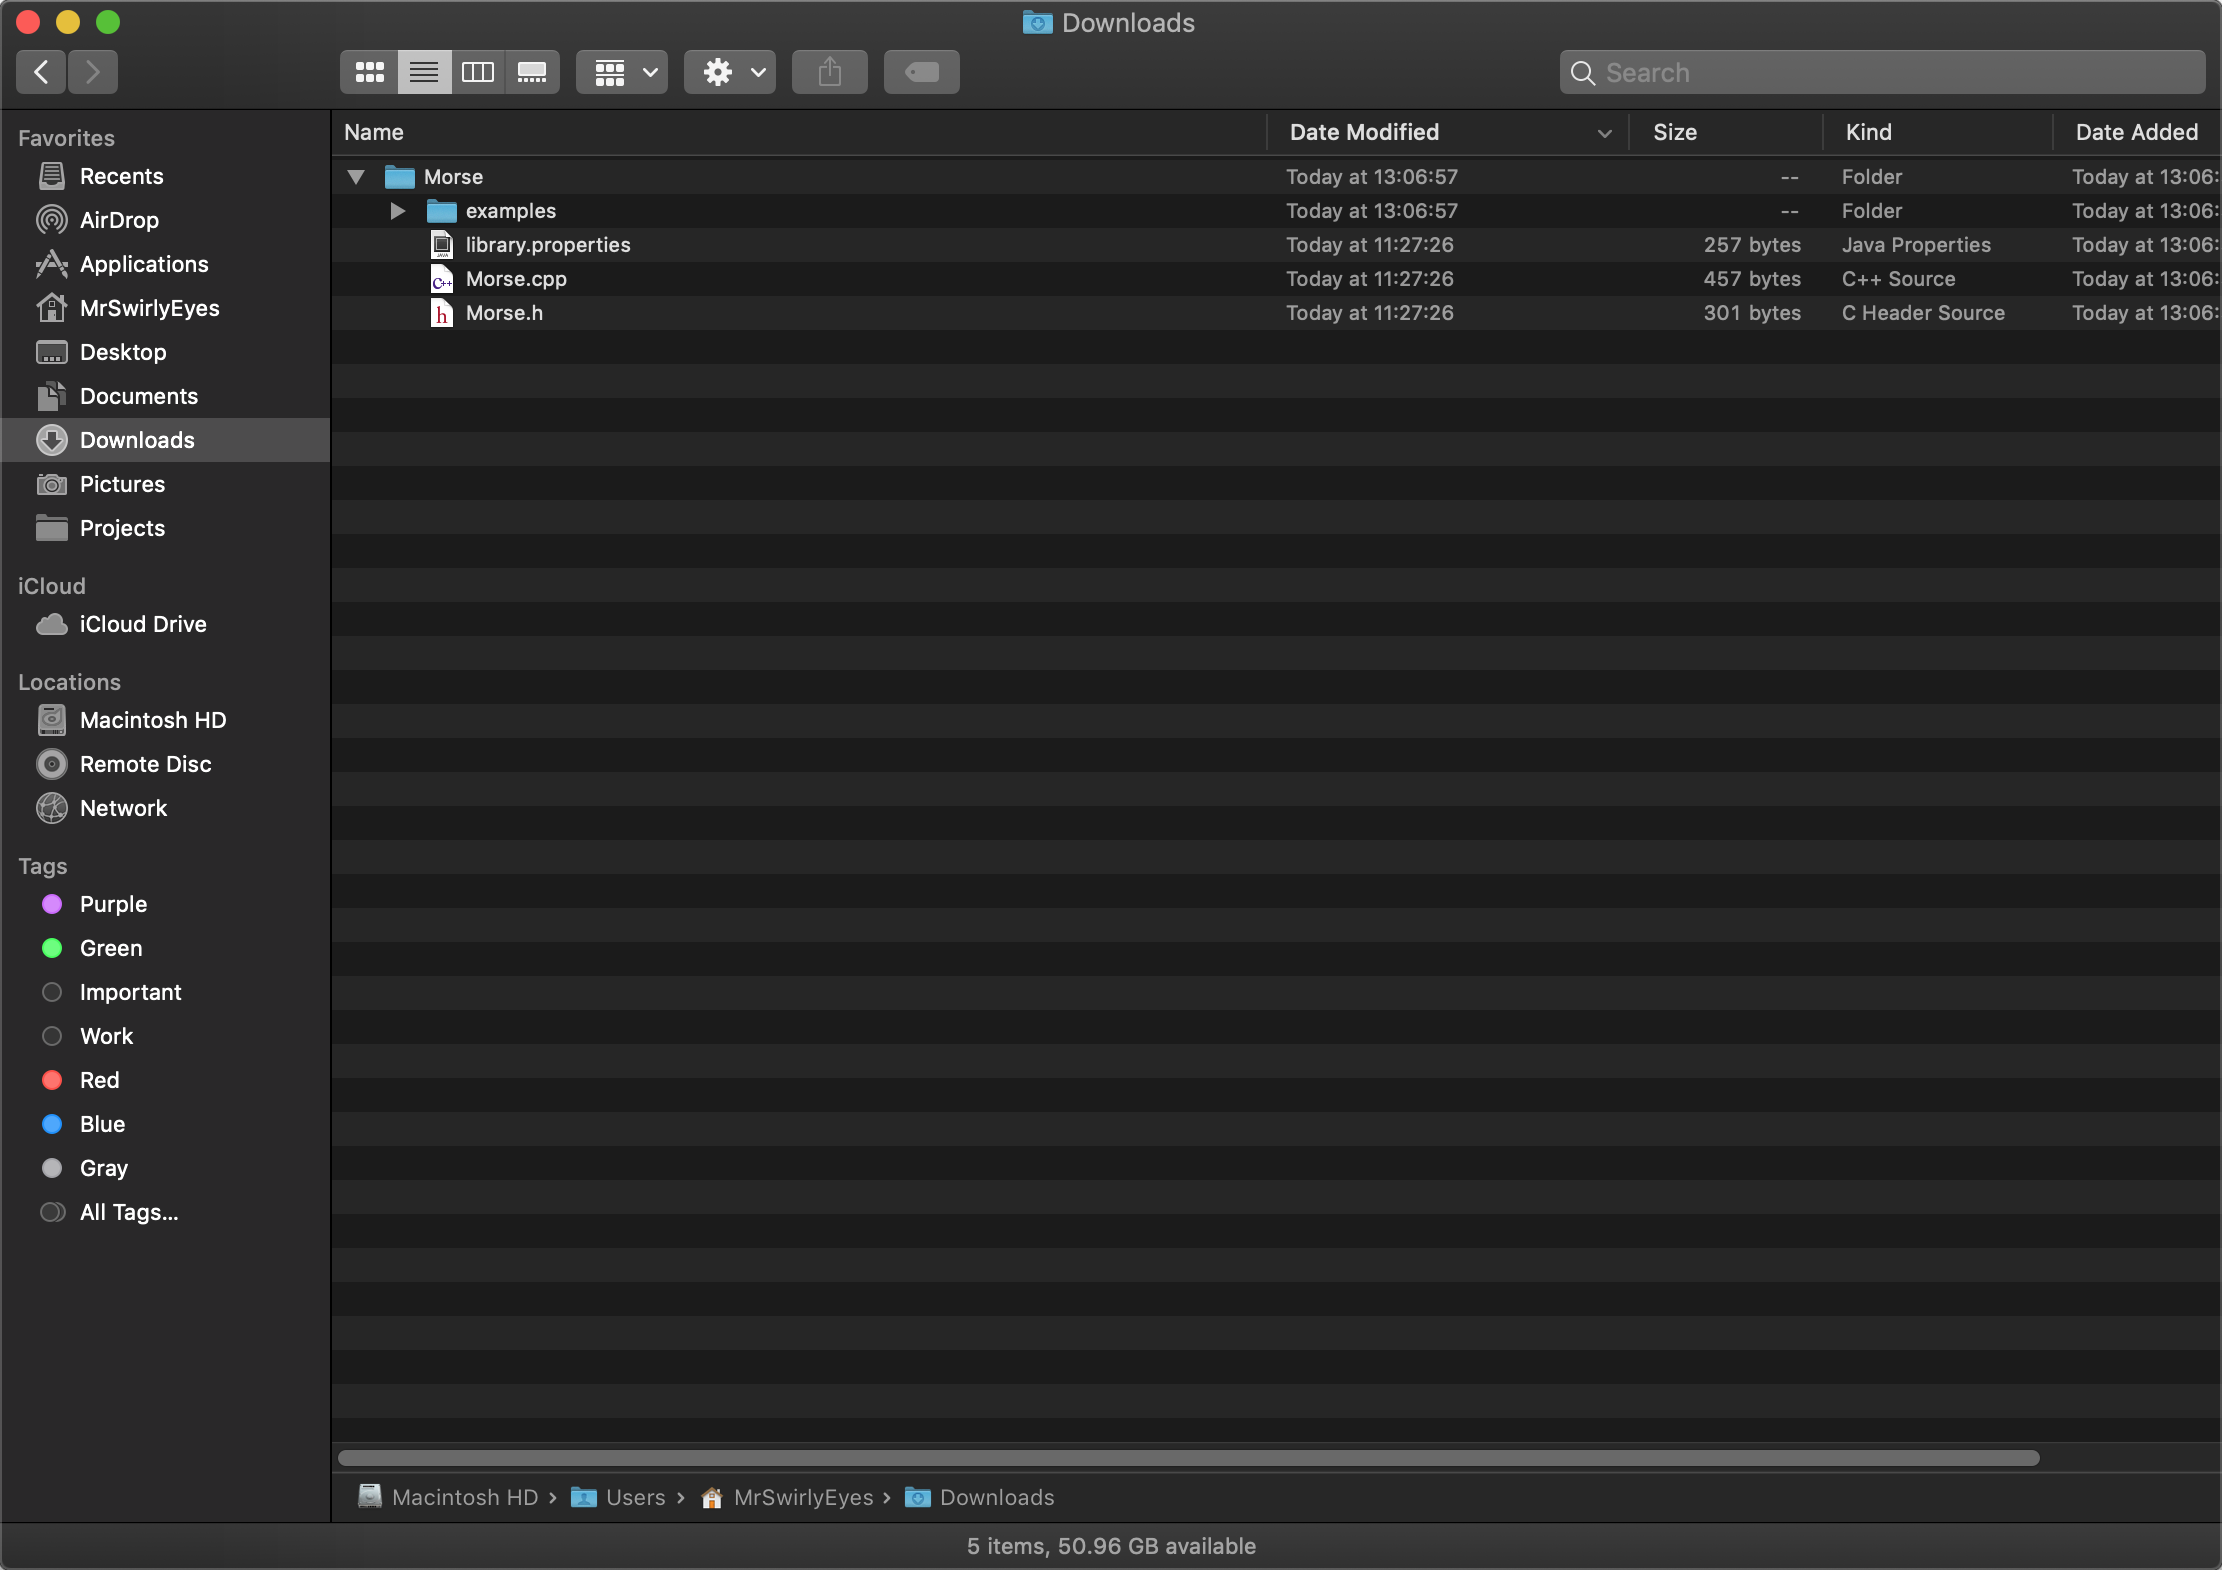This screenshot has height=1570, width=2222.
Task: Switch to icon view mode
Action: pos(370,72)
